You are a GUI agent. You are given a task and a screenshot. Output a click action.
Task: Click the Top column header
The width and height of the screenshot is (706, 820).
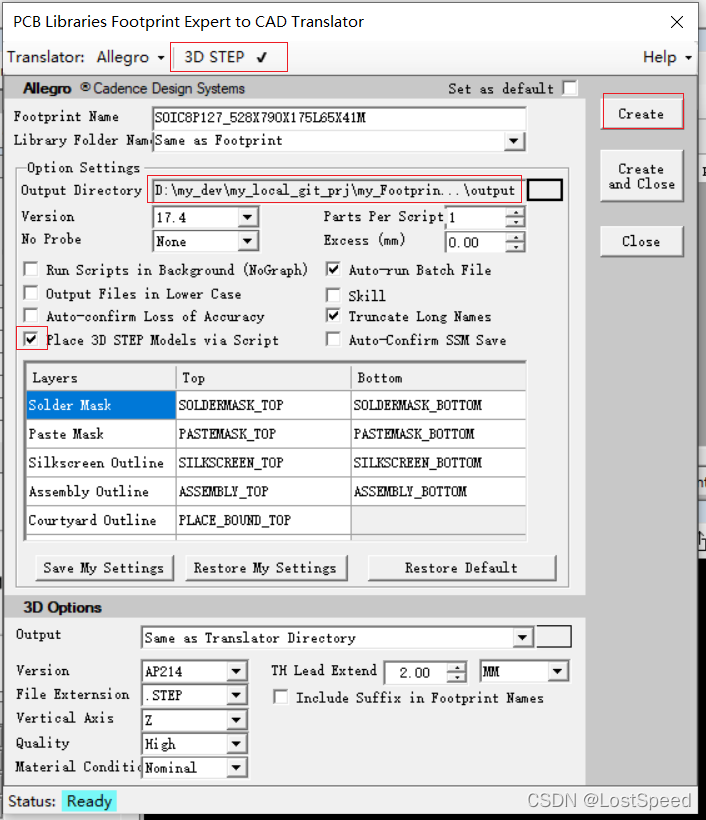[x=263, y=378]
